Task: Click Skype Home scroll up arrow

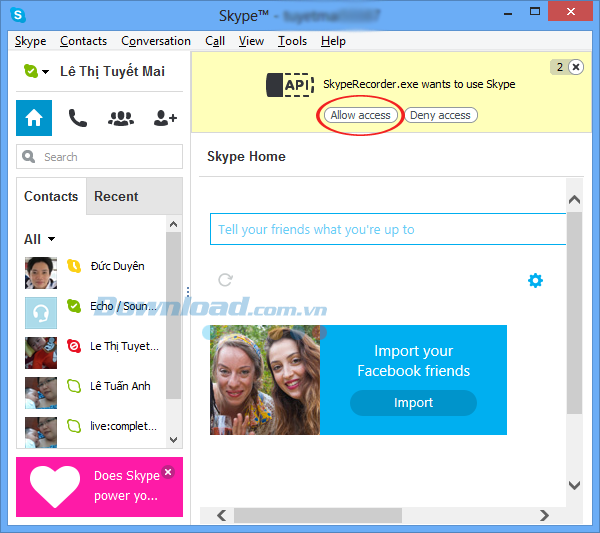Action: click(x=574, y=199)
